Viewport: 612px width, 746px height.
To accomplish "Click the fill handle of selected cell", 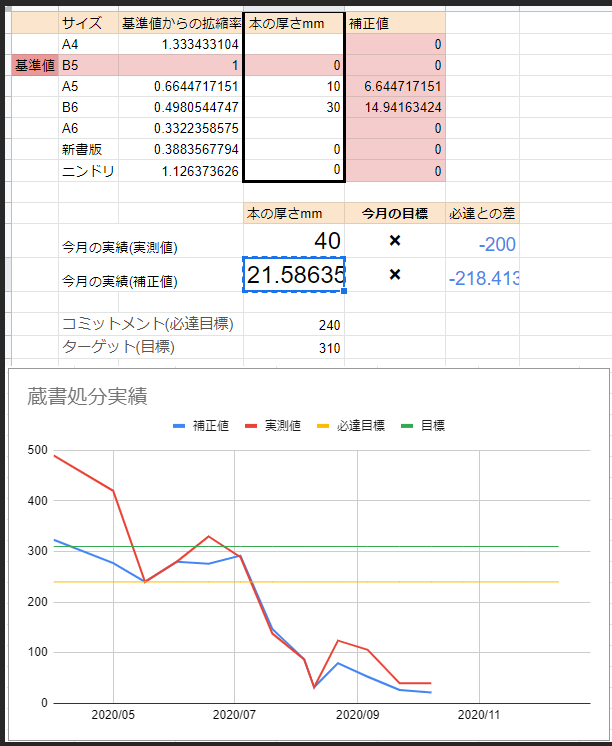I will point(344,291).
